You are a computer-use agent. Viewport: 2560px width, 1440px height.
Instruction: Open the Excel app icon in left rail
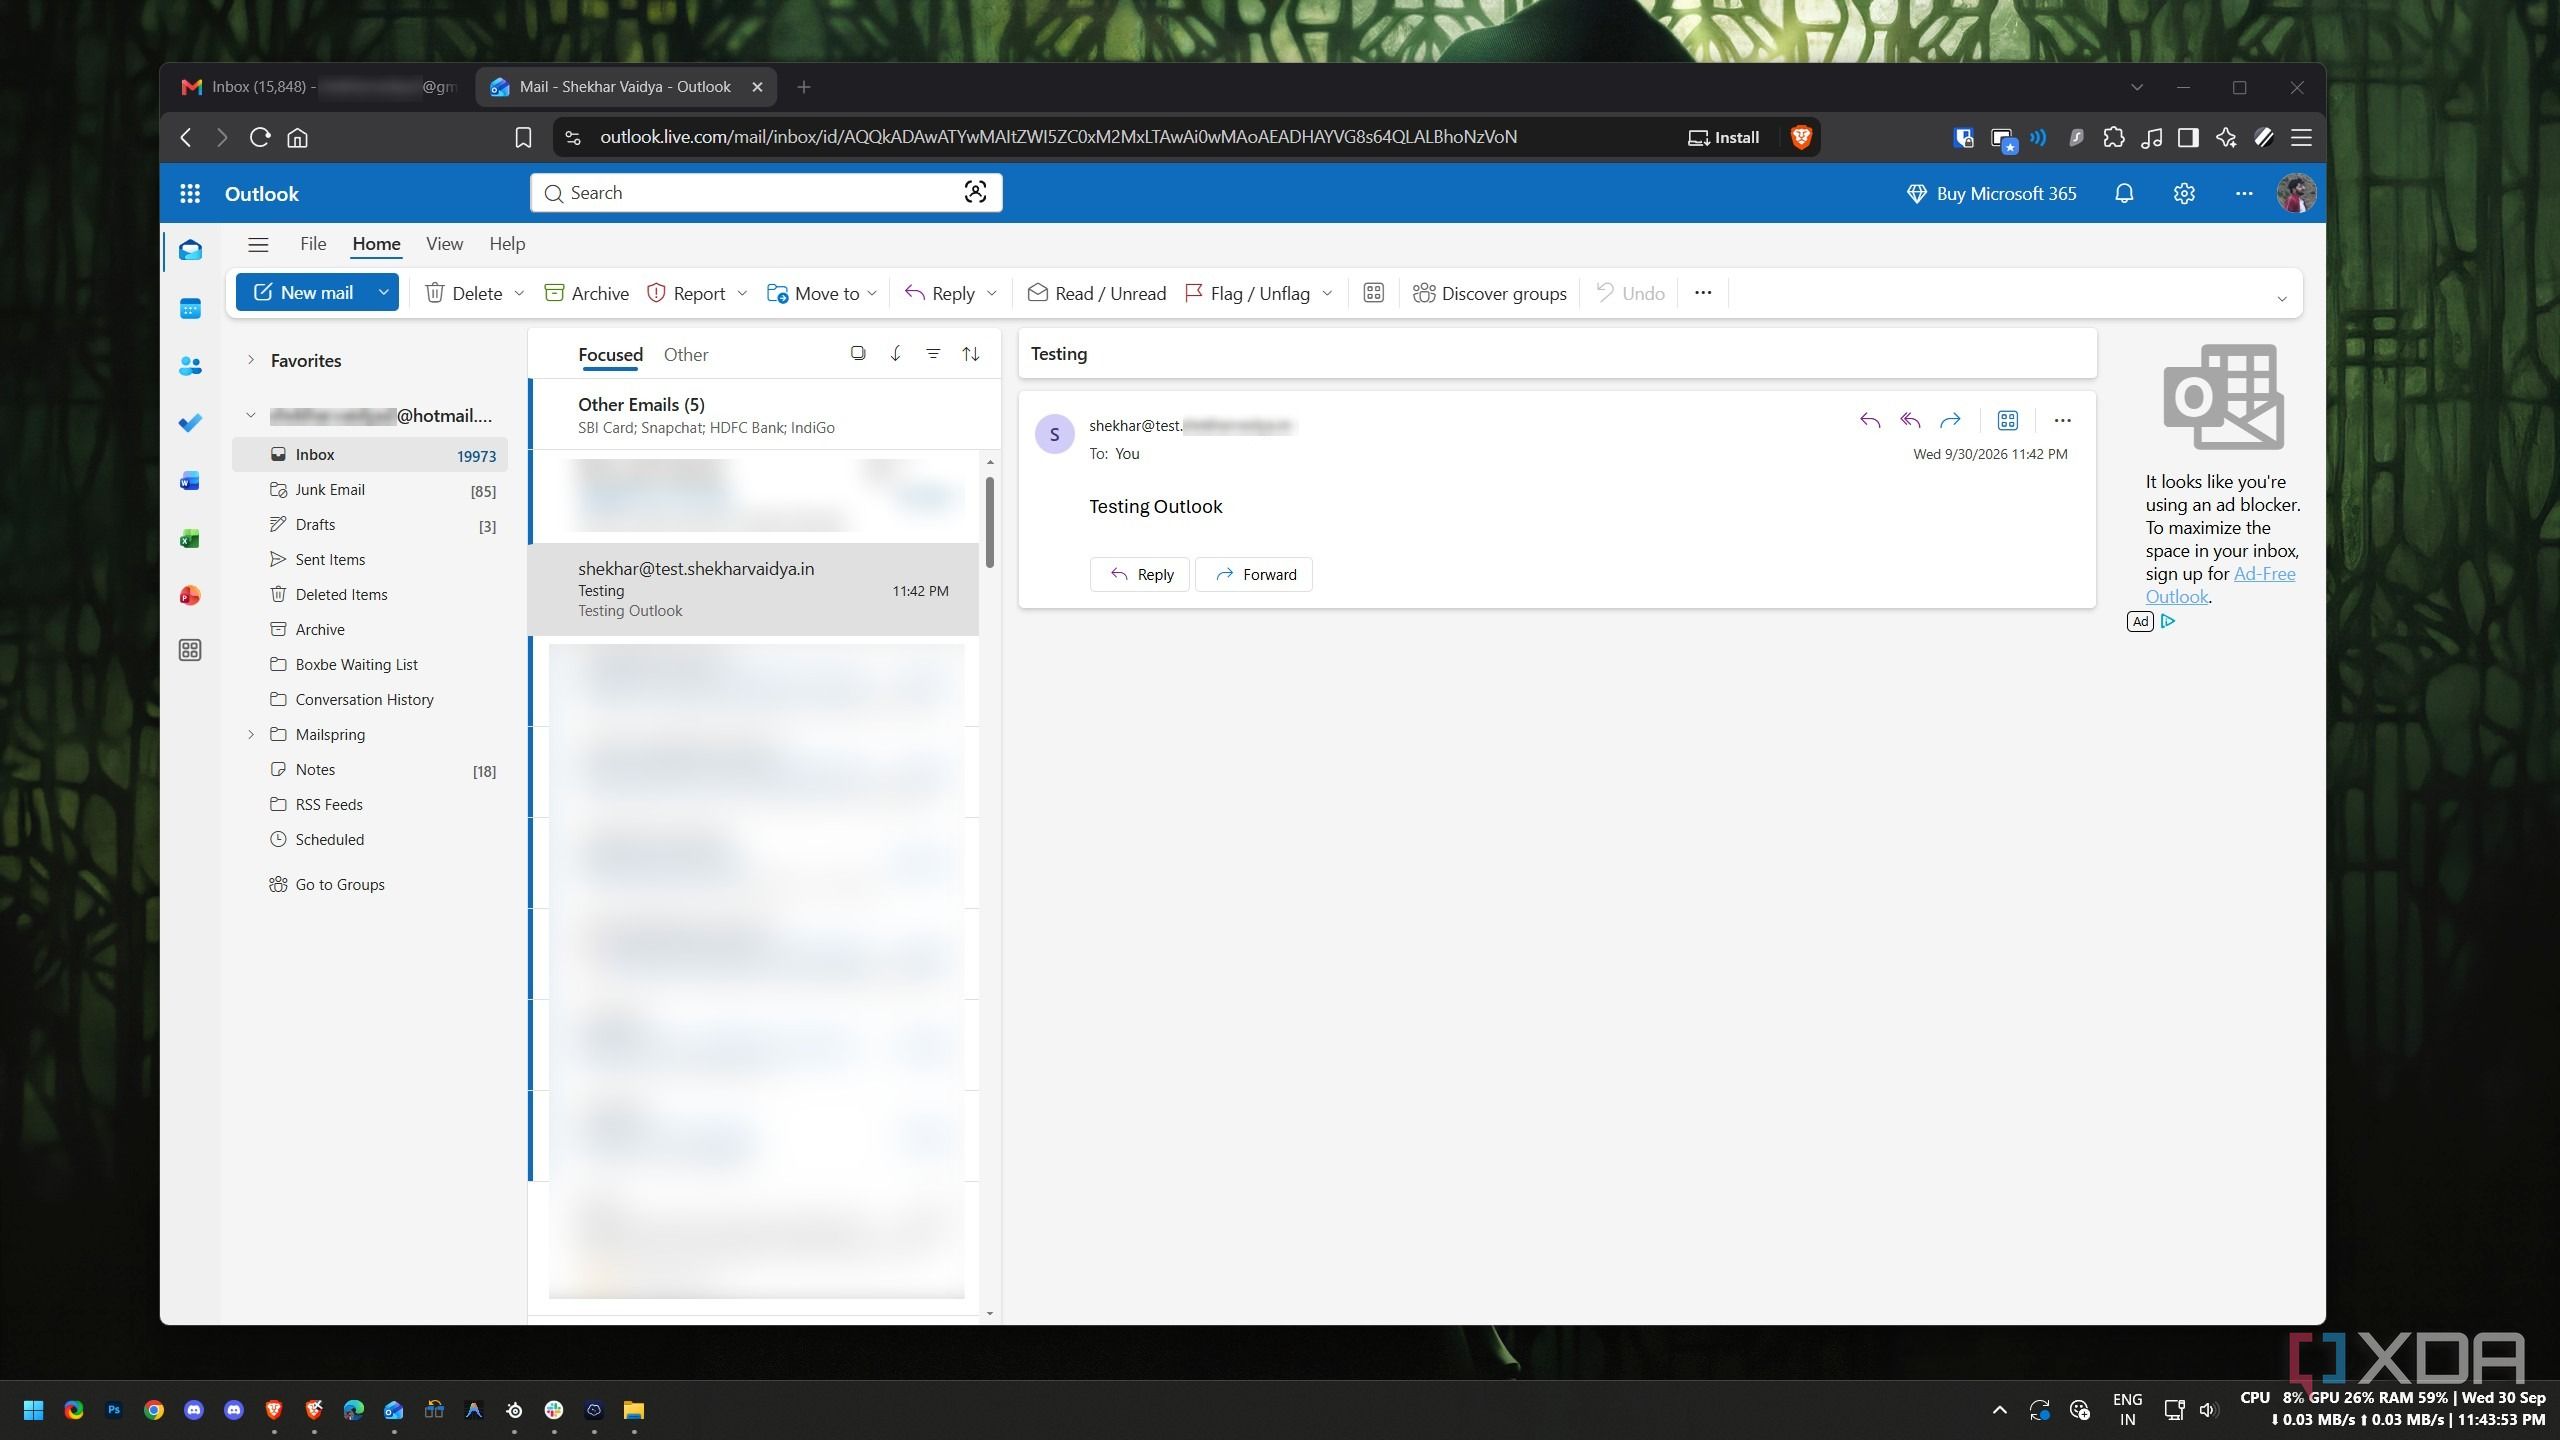190,539
